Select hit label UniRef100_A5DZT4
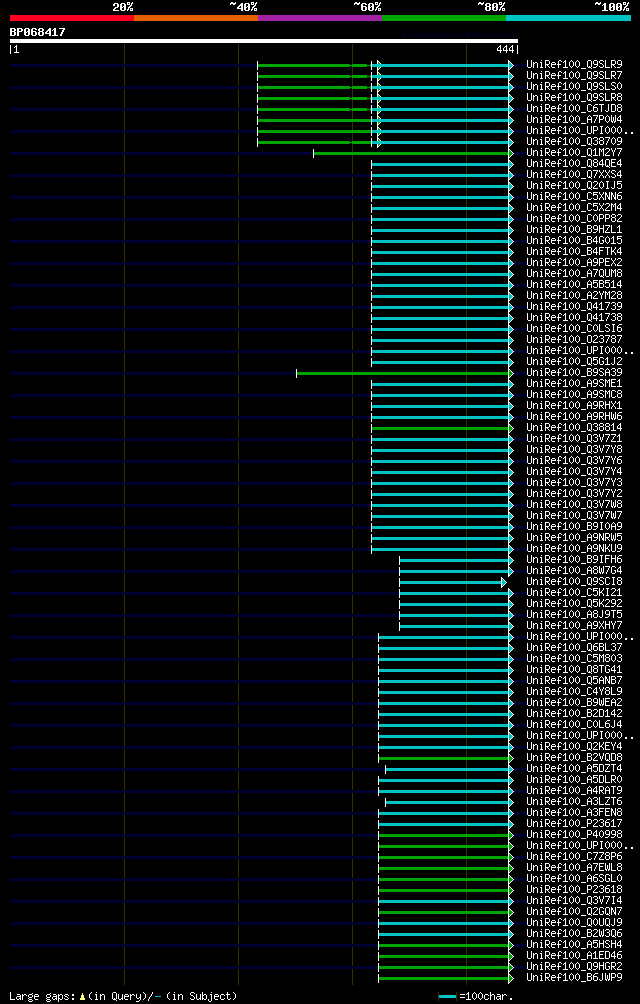The height and width of the screenshot is (1004, 640). pyautogui.click(x=574, y=768)
